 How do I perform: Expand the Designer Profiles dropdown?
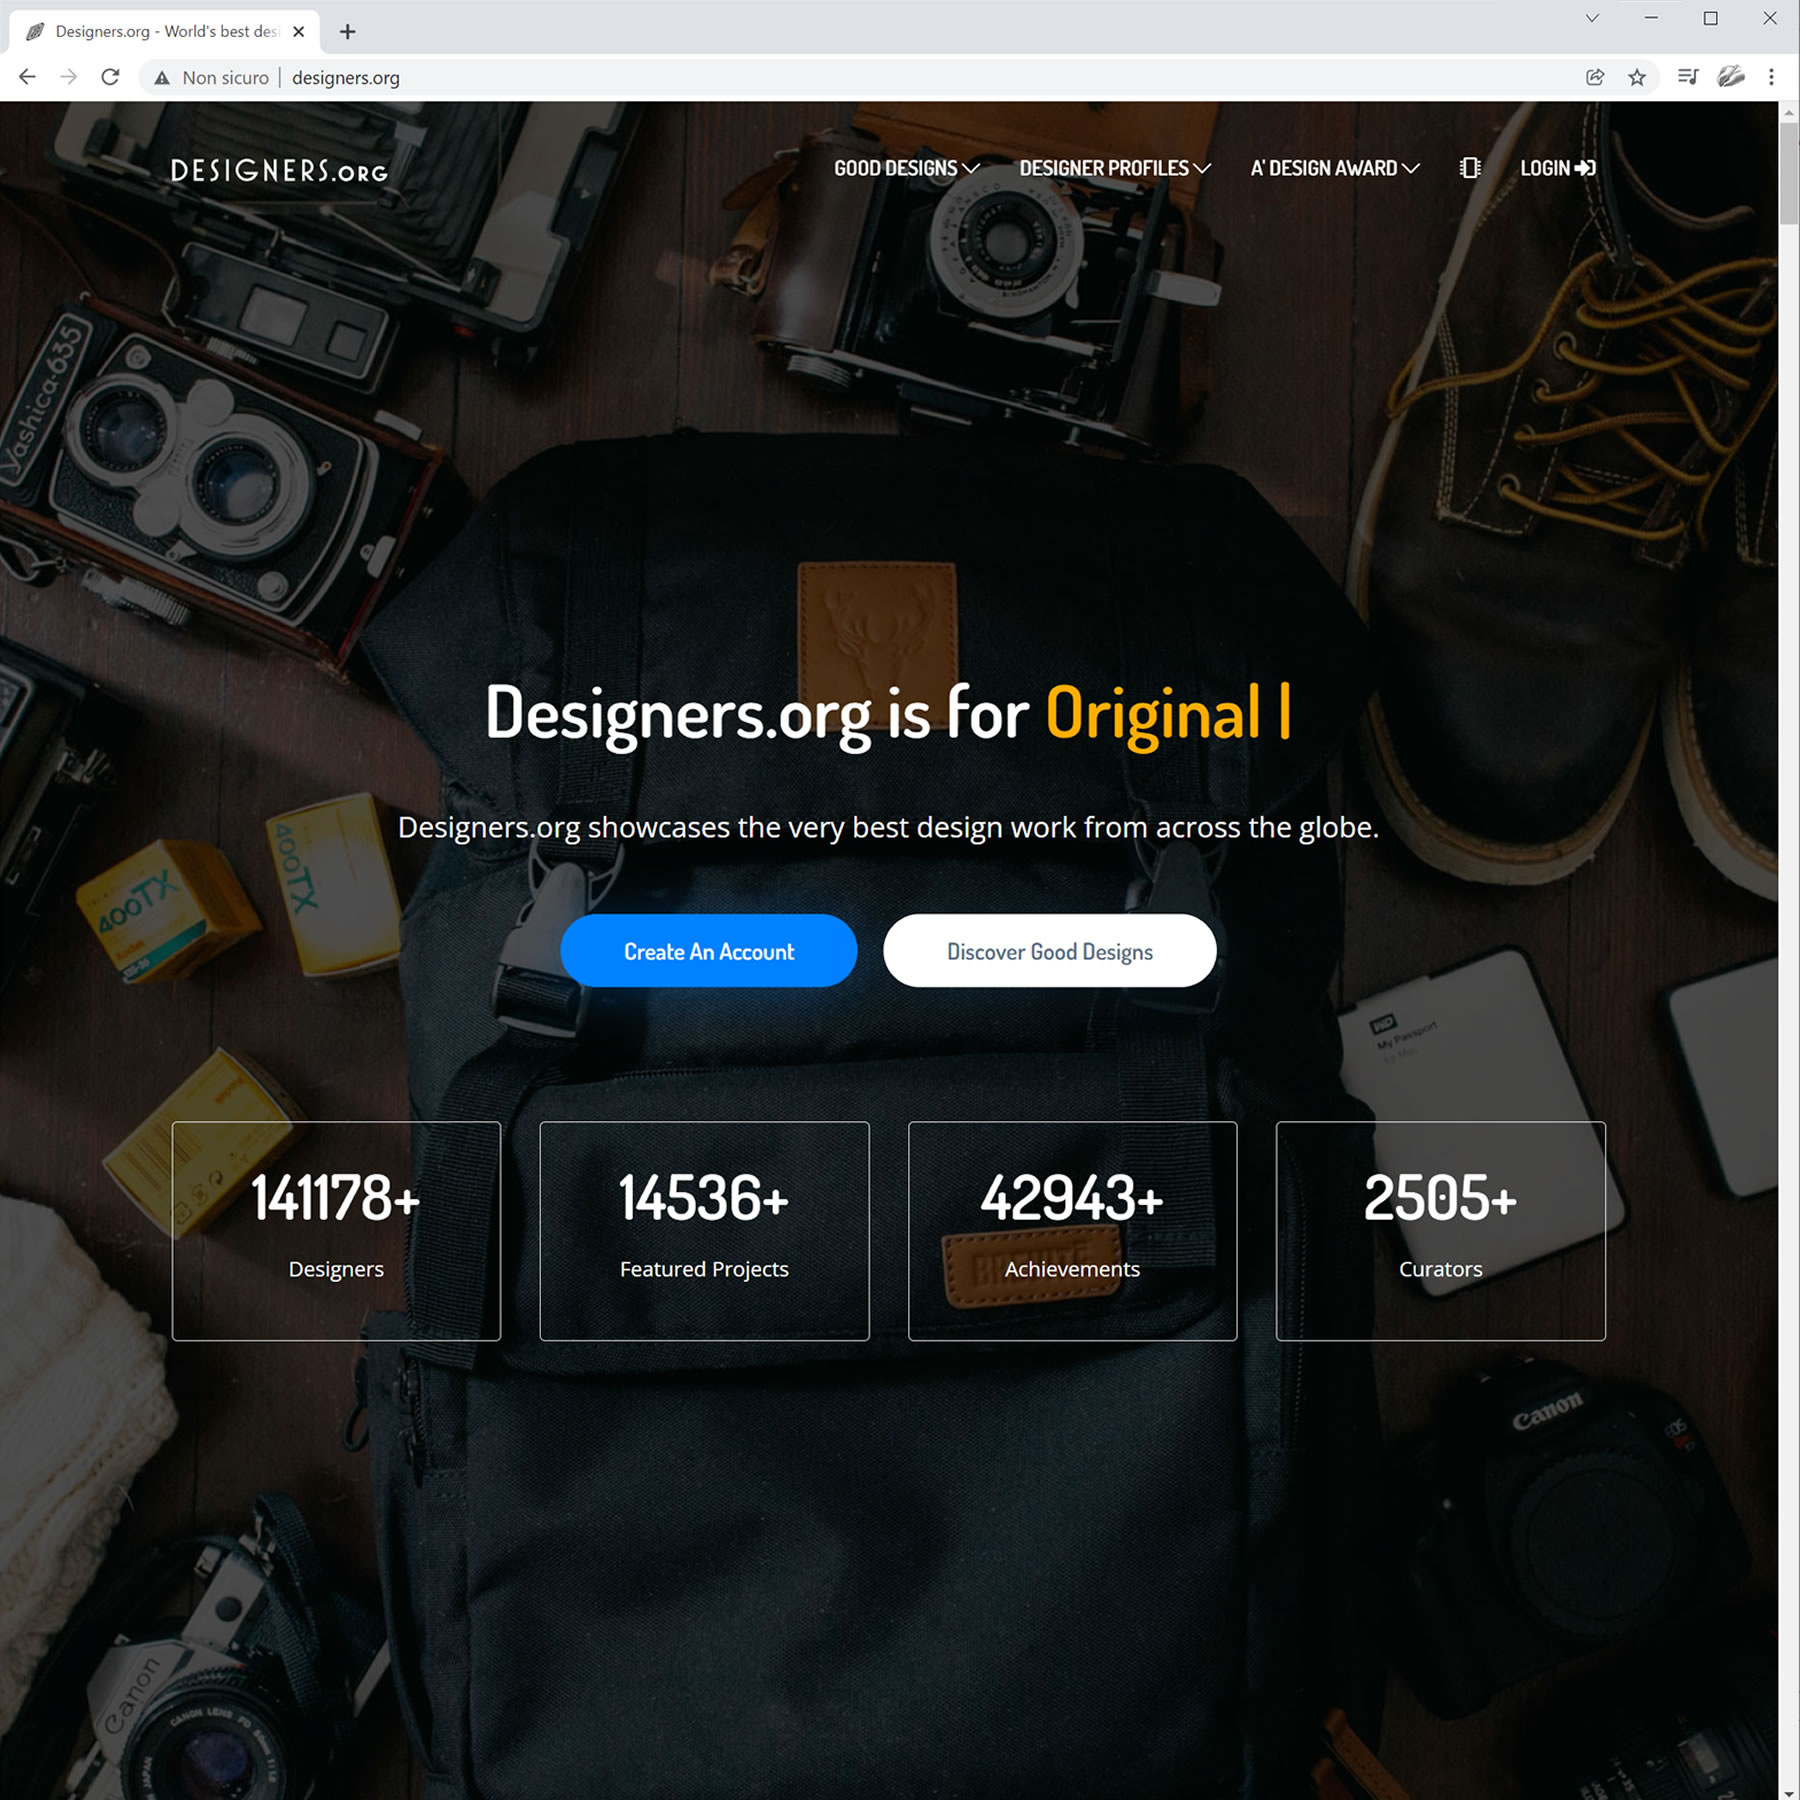pos(1114,168)
